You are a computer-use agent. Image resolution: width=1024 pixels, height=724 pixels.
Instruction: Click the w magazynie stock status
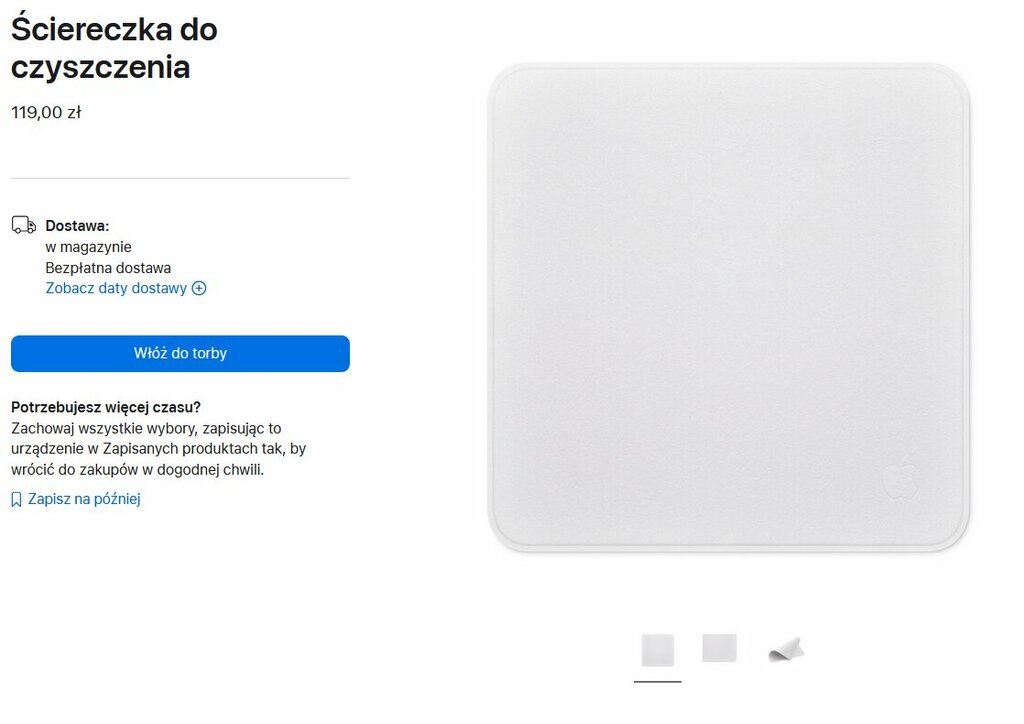[88, 247]
